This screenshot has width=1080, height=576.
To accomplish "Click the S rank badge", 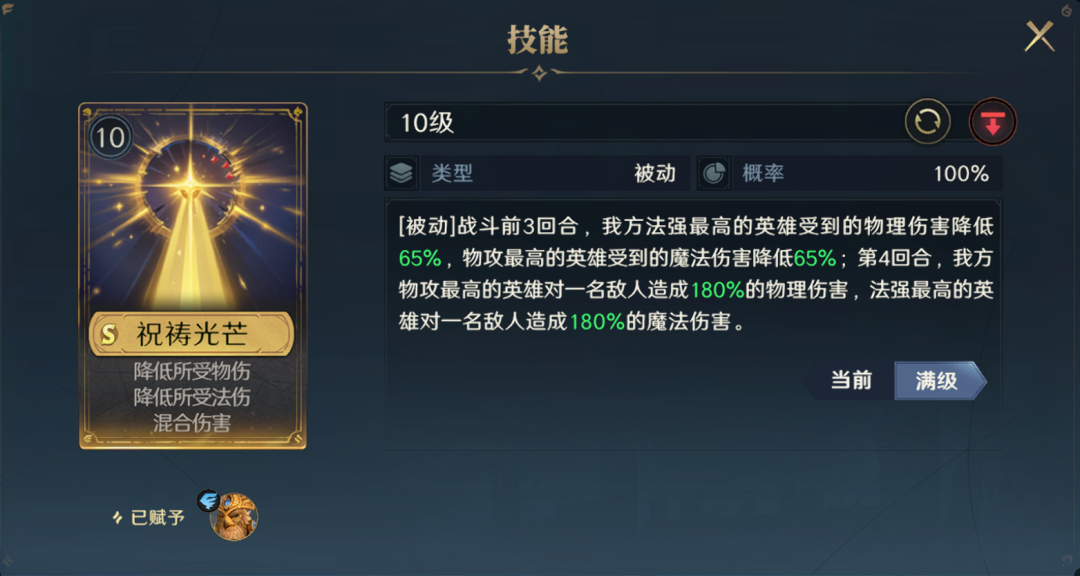I will click(x=108, y=334).
